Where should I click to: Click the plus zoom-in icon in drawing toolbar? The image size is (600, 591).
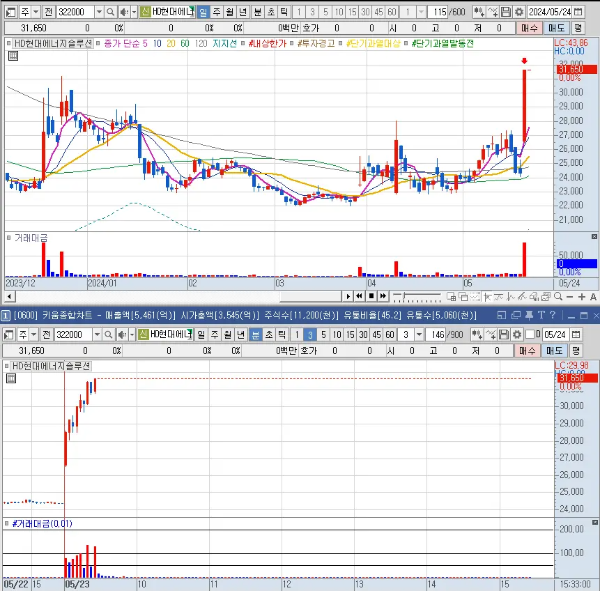coord(582,296)
